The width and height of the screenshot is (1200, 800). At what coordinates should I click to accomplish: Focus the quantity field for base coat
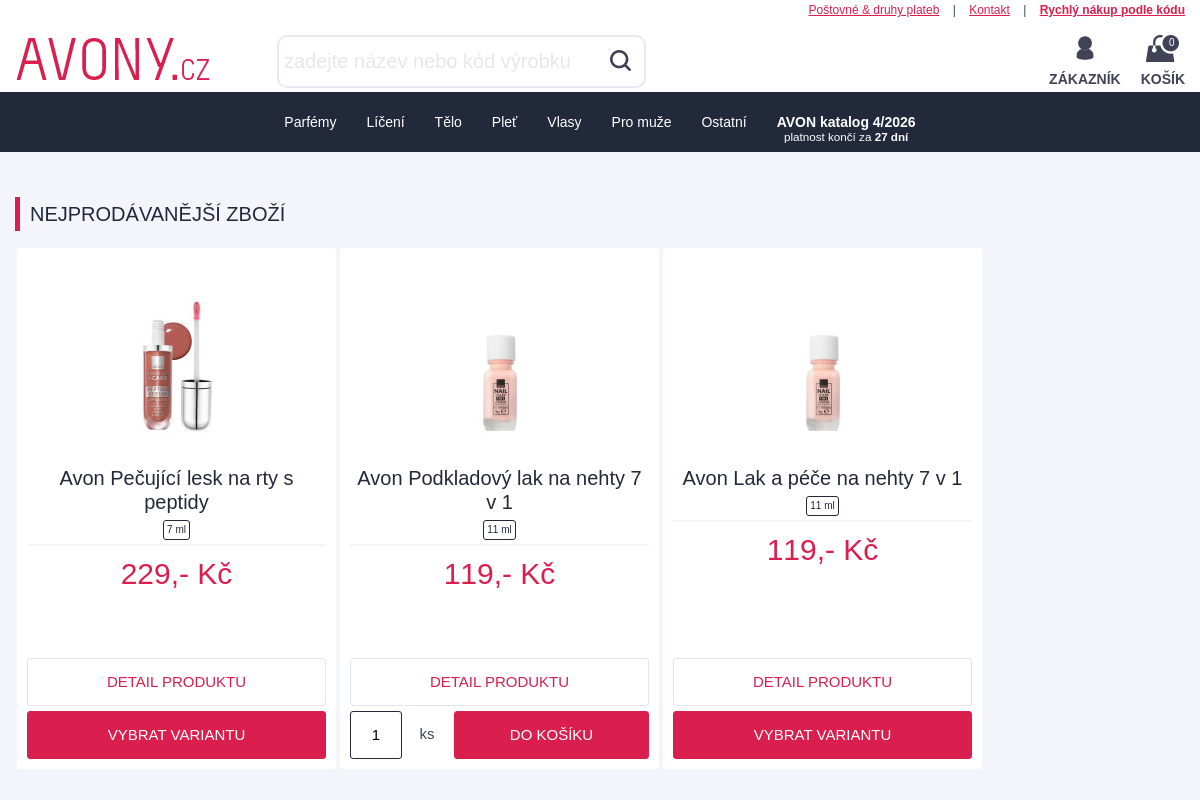click(x=376, y=735)
